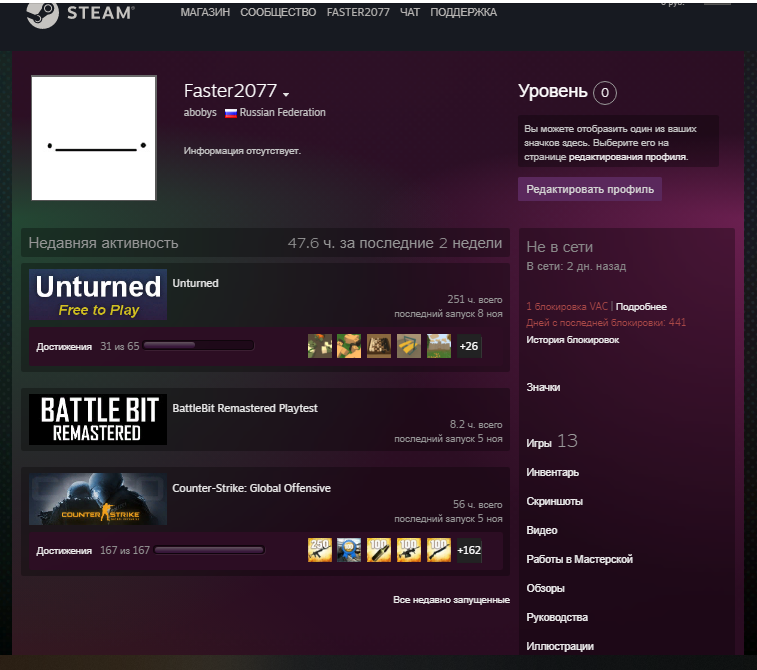The image size is (757, 670).
Task: Open the Counter-Strike game banner
Action: pos(98,499)
